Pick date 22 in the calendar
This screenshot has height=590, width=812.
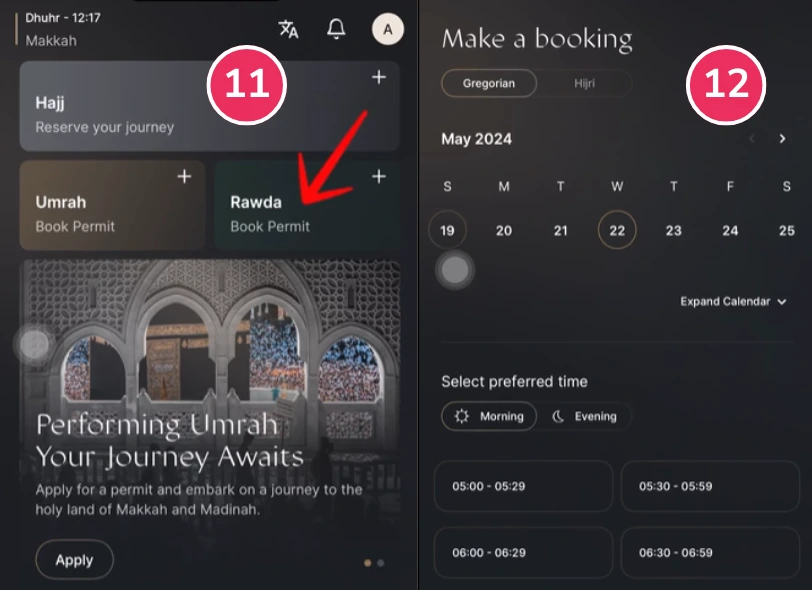[617, 230]
